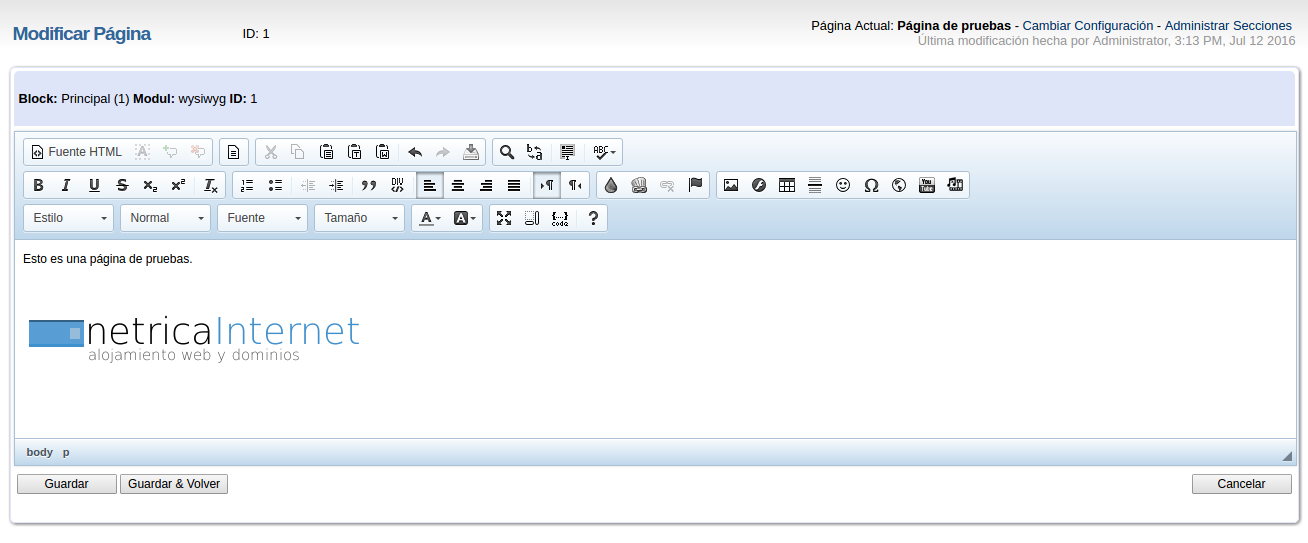This screenshot has height=543, width=1308.
Task: Toggle Show Blocks view
Action: (x=532, y=218)
